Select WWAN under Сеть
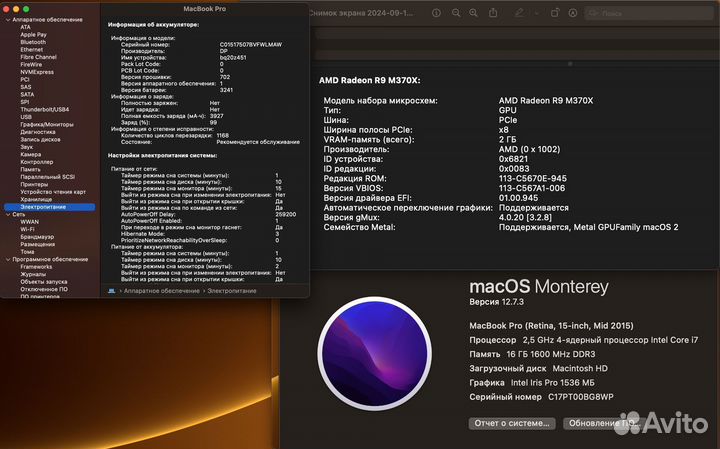The width and height of the screenshot is (720, 449). point(29,222)
